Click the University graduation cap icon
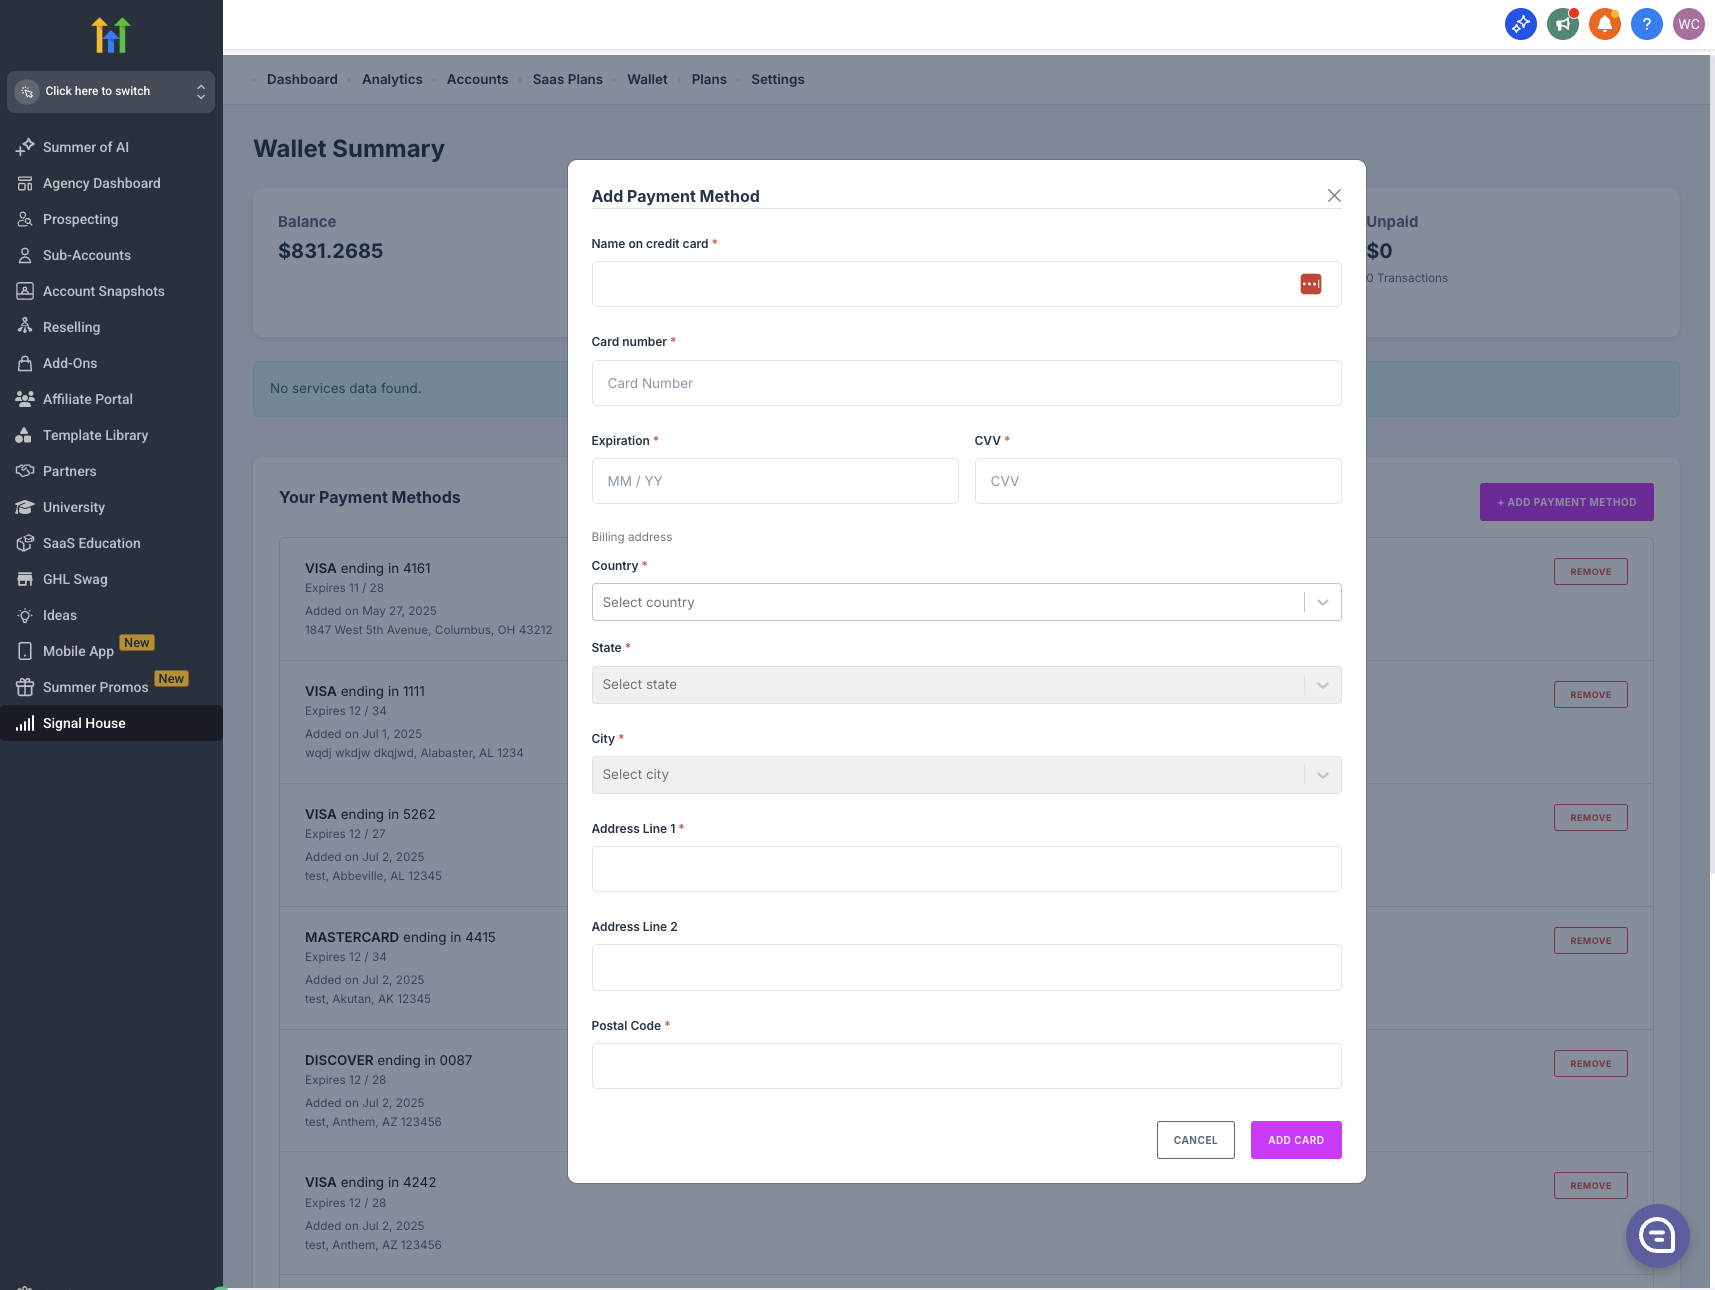Image resolution: width=1715 pixels, height=1290 pixels. (25, 507)
